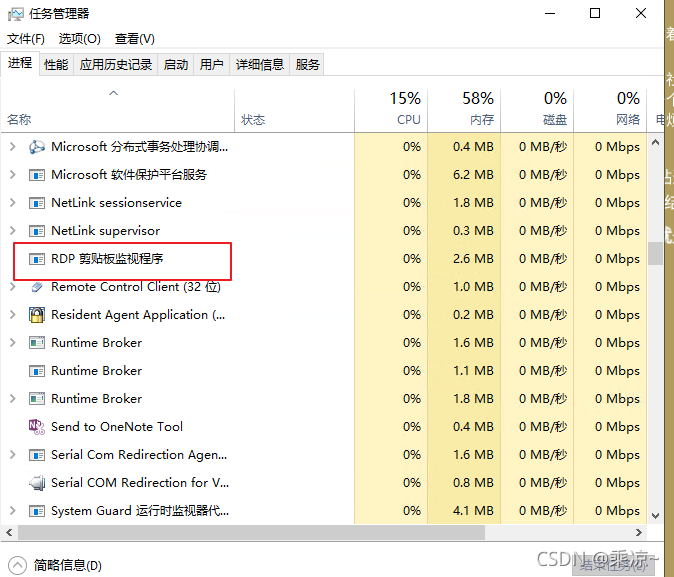Click the NetLink sessionservice process icon
674x577 pixels.
37,203
